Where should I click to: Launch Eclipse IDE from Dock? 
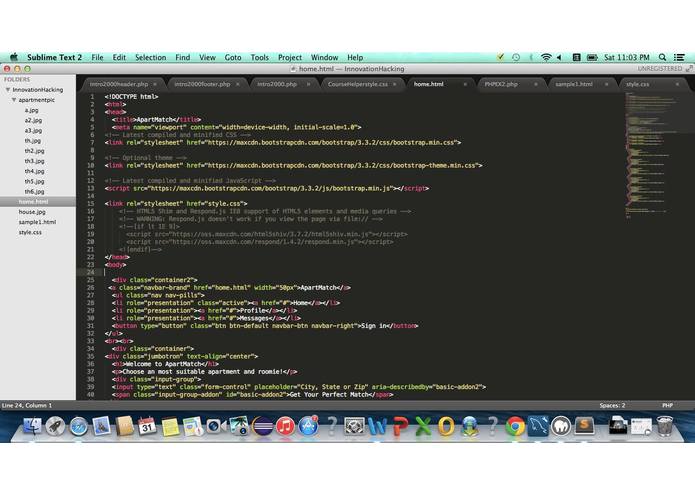point(262,426)
